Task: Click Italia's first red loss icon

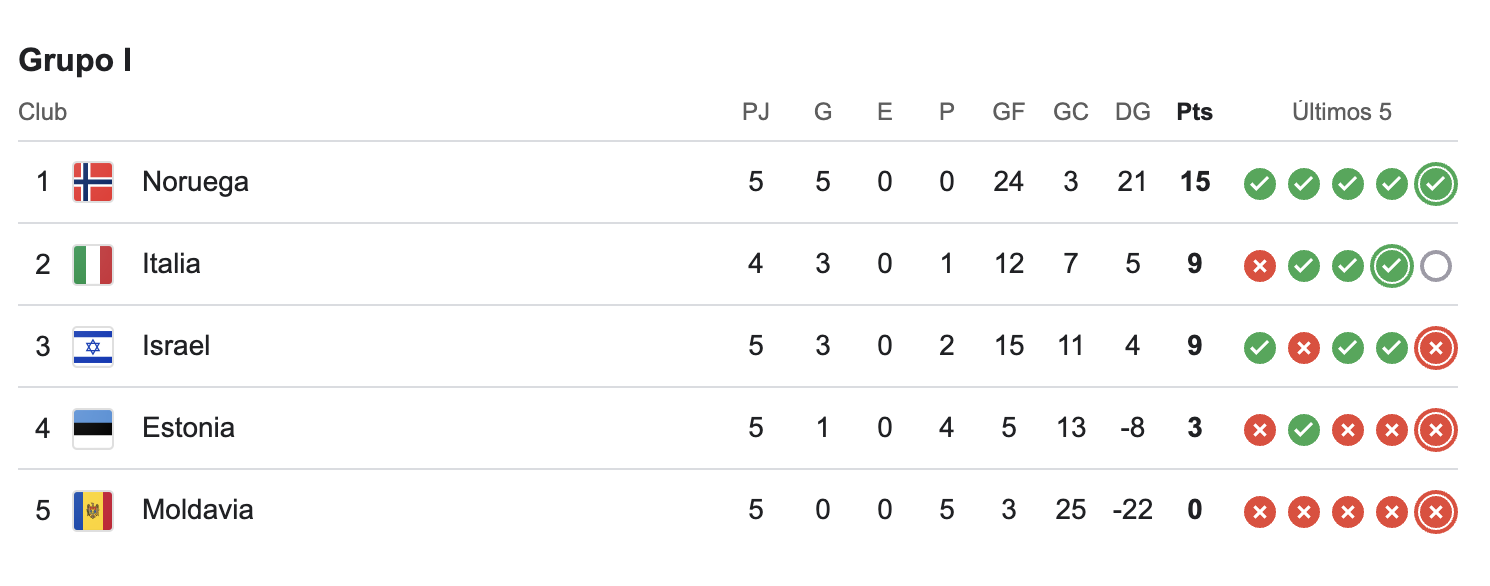Action: tap(1260, 265)
